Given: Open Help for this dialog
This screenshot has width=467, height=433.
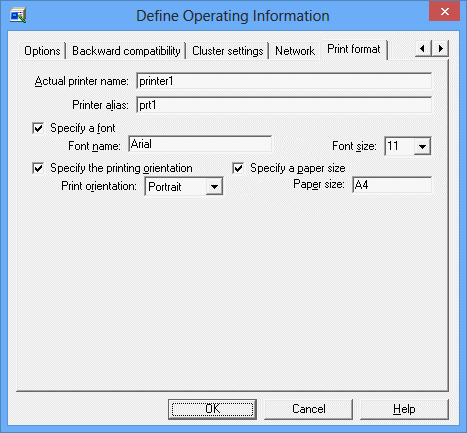Looking at the screenshot, I should 404,409.
